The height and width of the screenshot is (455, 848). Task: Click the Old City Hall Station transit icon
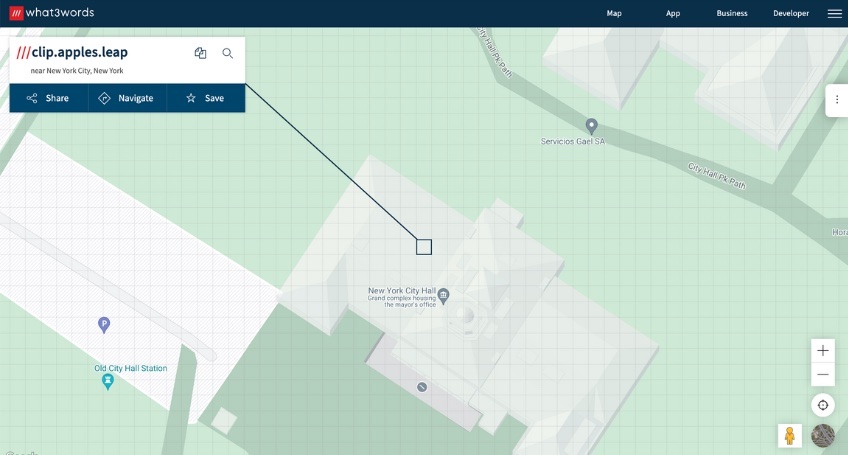108,382
